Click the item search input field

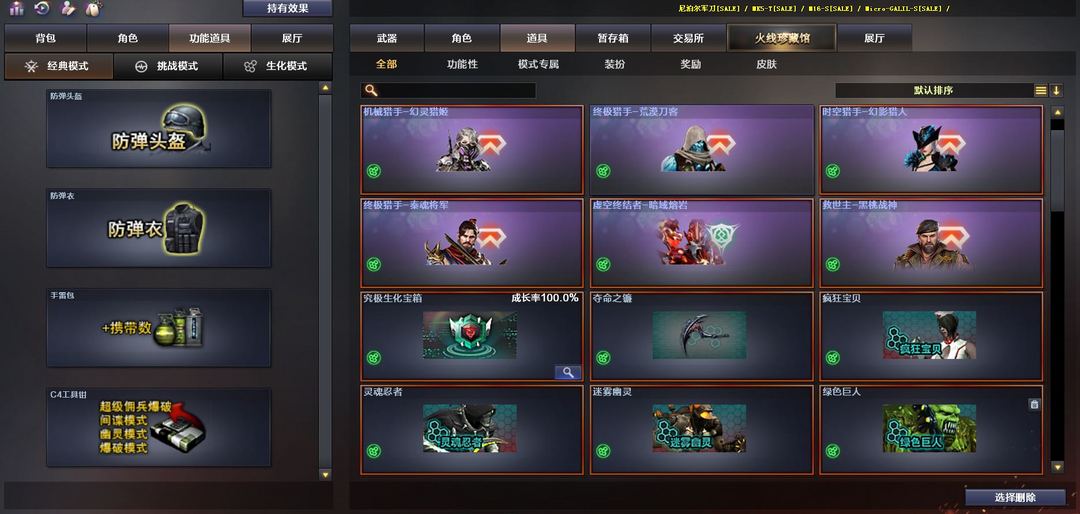(448, 90)
